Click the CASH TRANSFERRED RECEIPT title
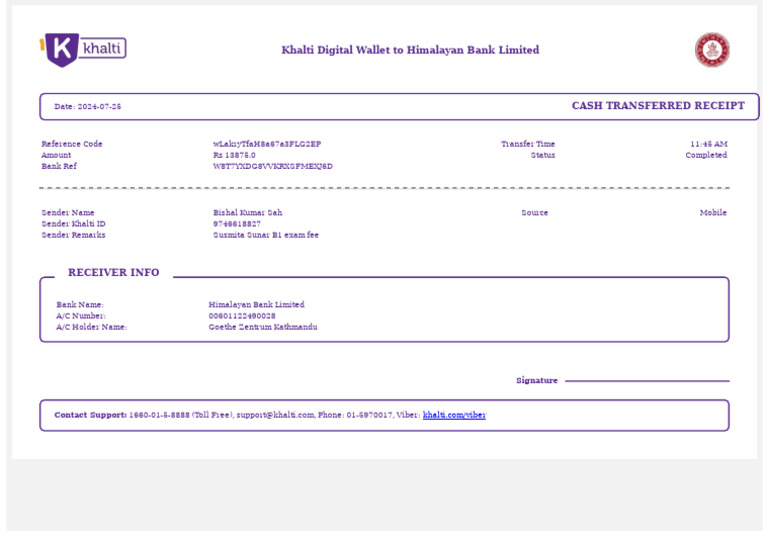768x543 pixels. click(658, 106)
